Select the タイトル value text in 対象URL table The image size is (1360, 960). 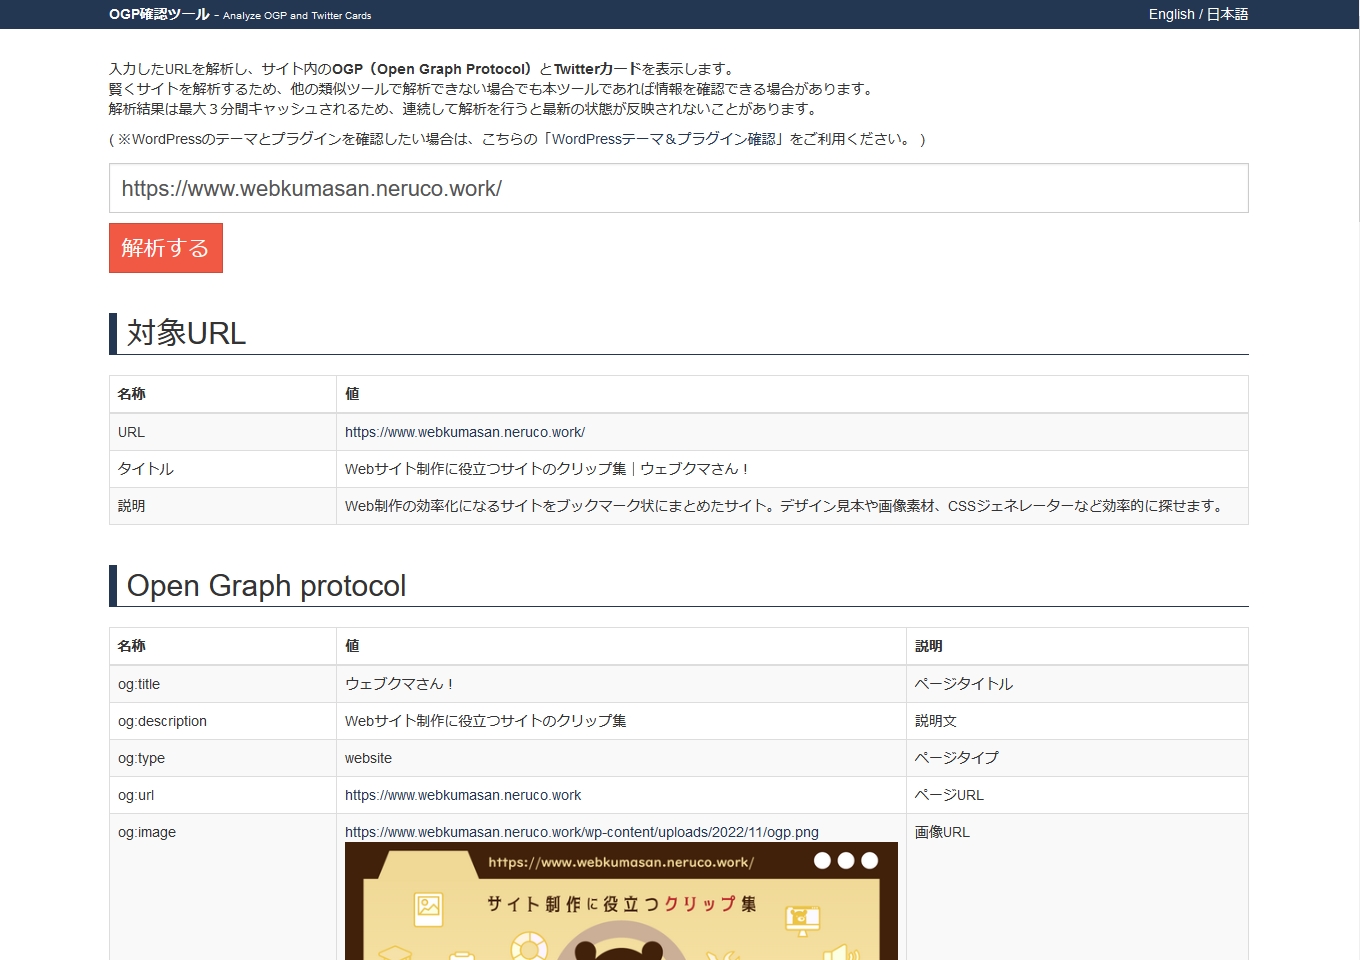click(x=547, y=469)
